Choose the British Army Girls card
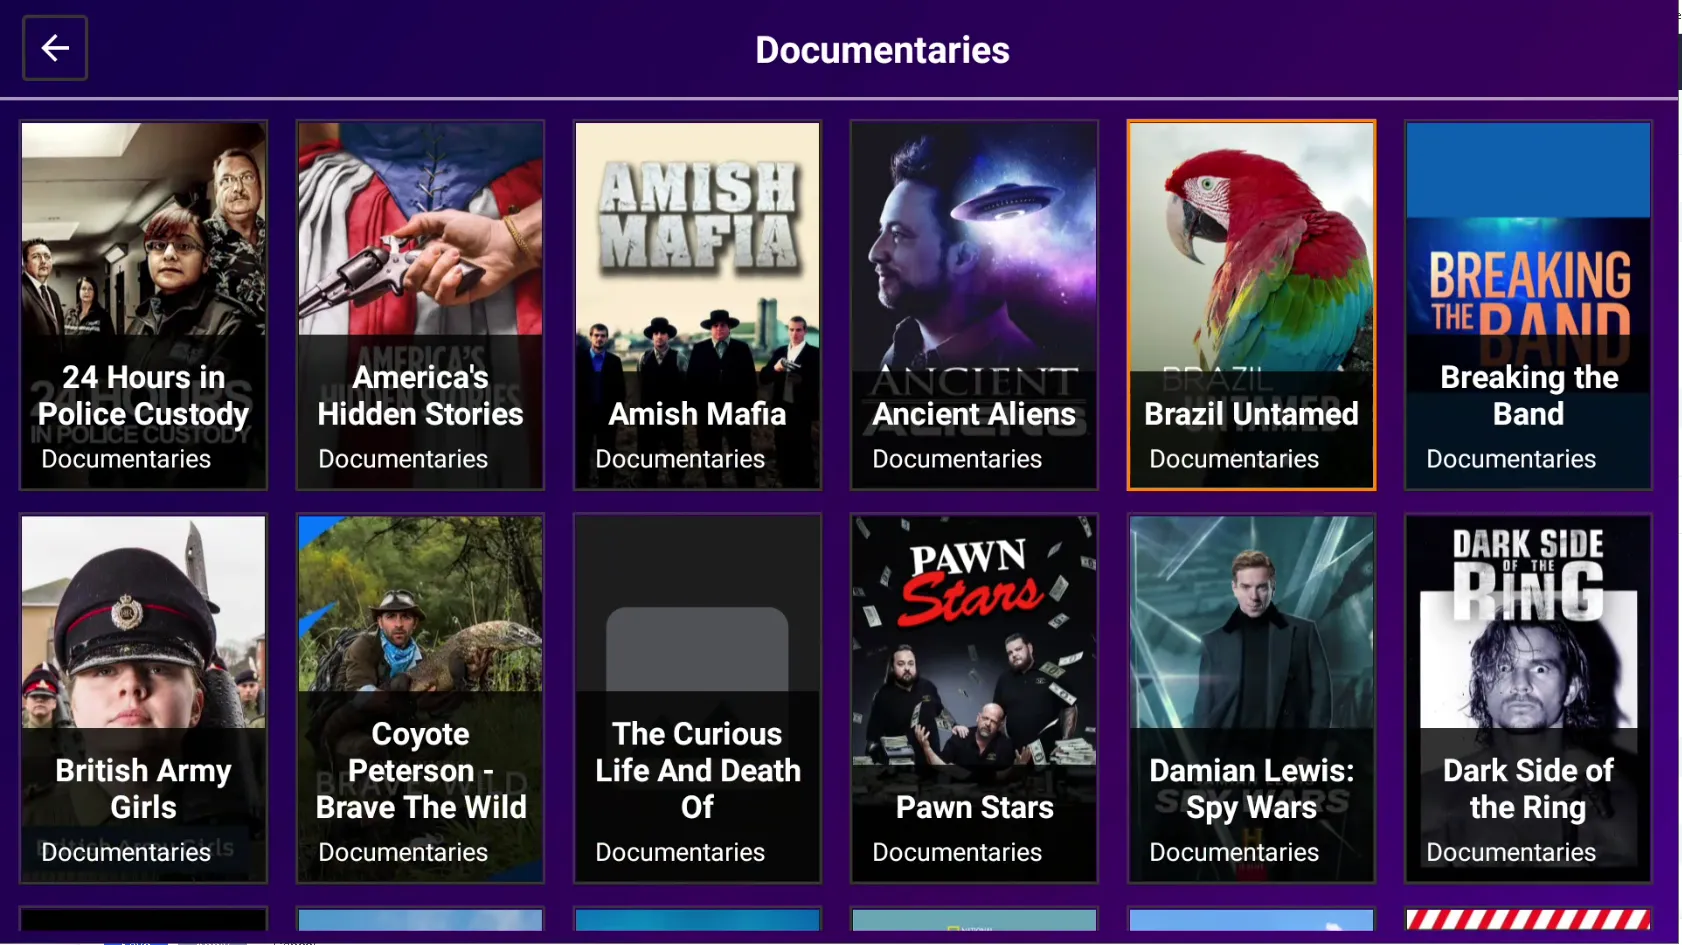The height and width of the screenshot is (945, 1682). 144,698
